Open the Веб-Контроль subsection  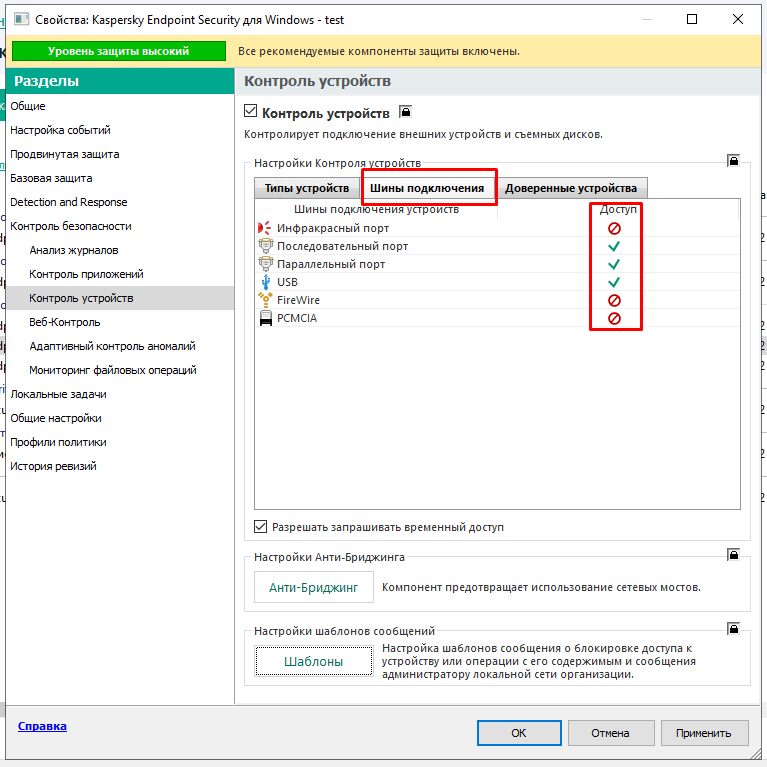(120, 322)
